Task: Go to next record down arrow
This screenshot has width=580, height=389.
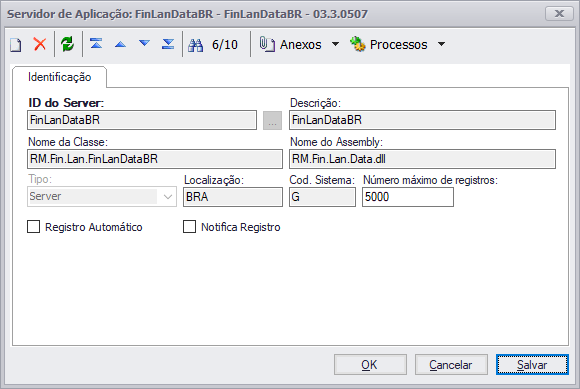Action: tap(144, 43)
